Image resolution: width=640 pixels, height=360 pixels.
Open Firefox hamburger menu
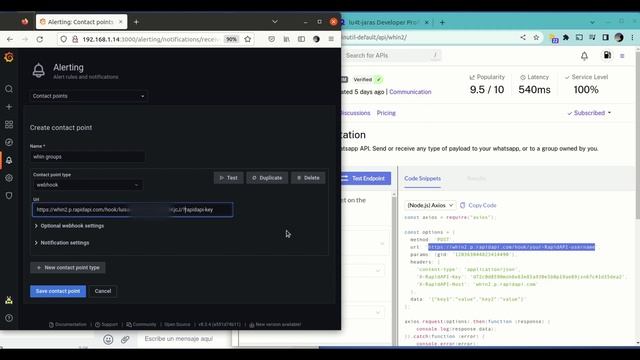click(x=331, y=39)
